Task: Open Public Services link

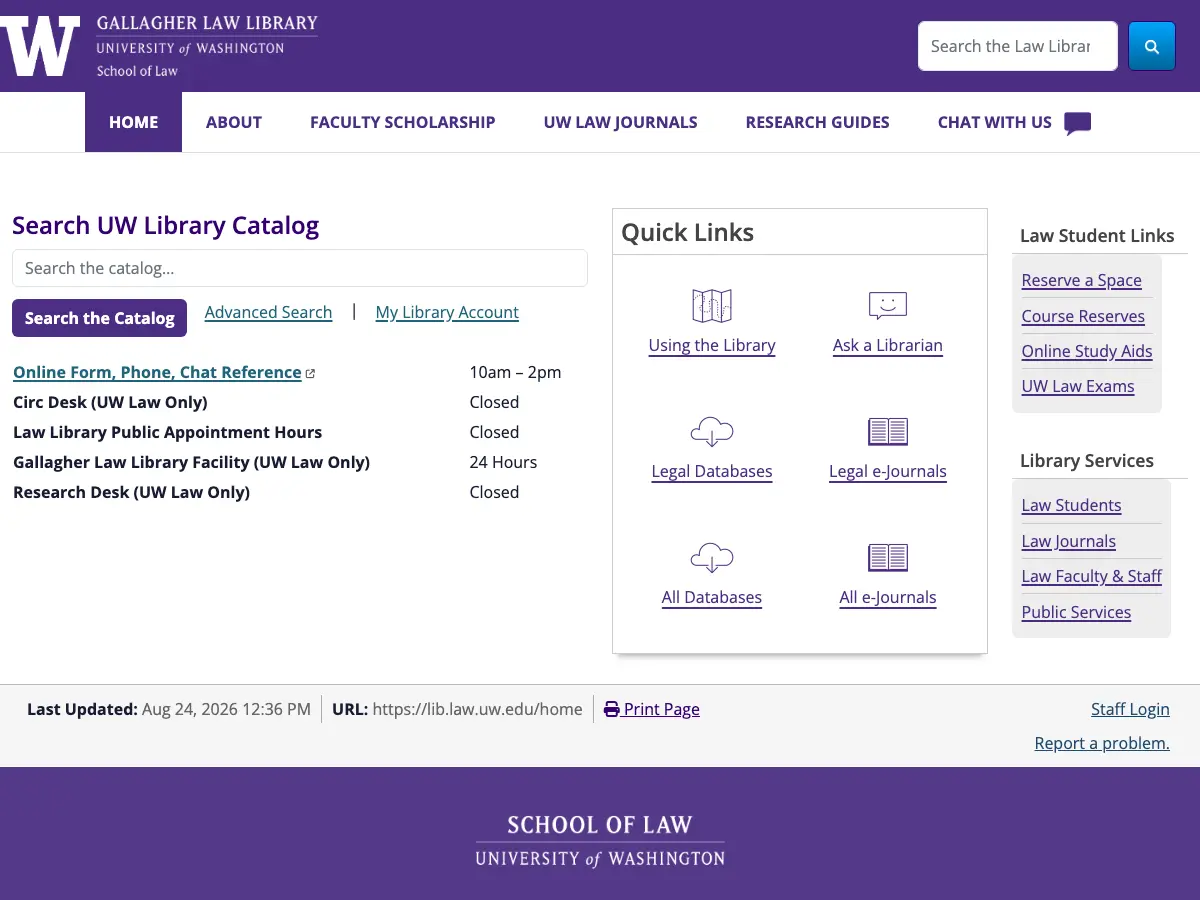Action: 1076,612
